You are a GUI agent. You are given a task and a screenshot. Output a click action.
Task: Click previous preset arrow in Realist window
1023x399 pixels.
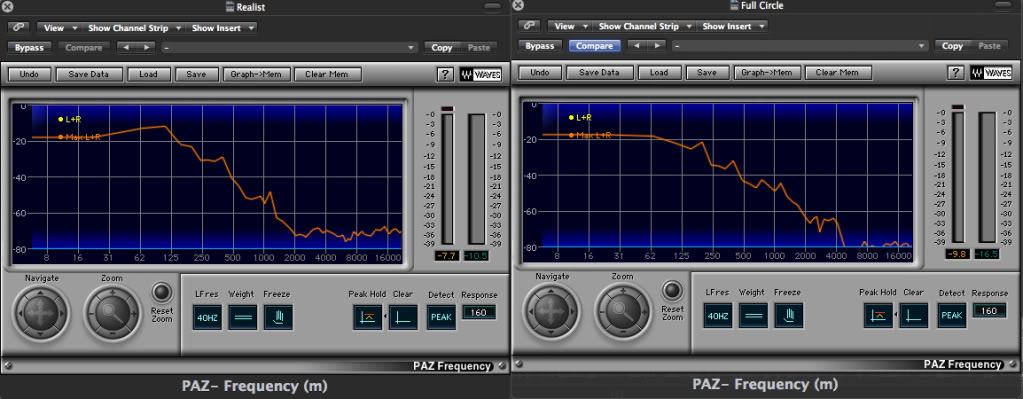click(x=127, y=48)
